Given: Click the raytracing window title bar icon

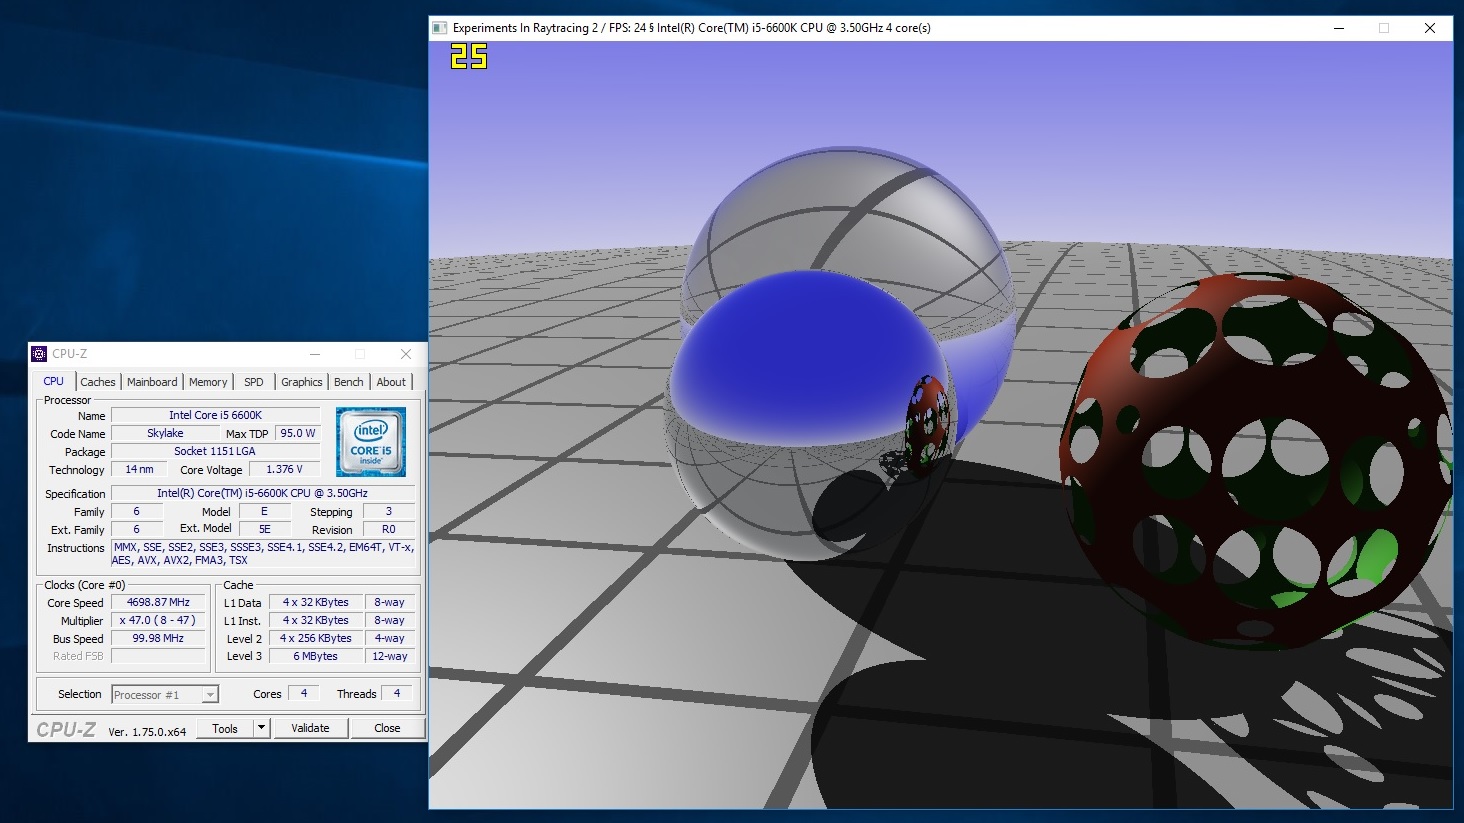Looking at the screenshot, I should [439, 28].
